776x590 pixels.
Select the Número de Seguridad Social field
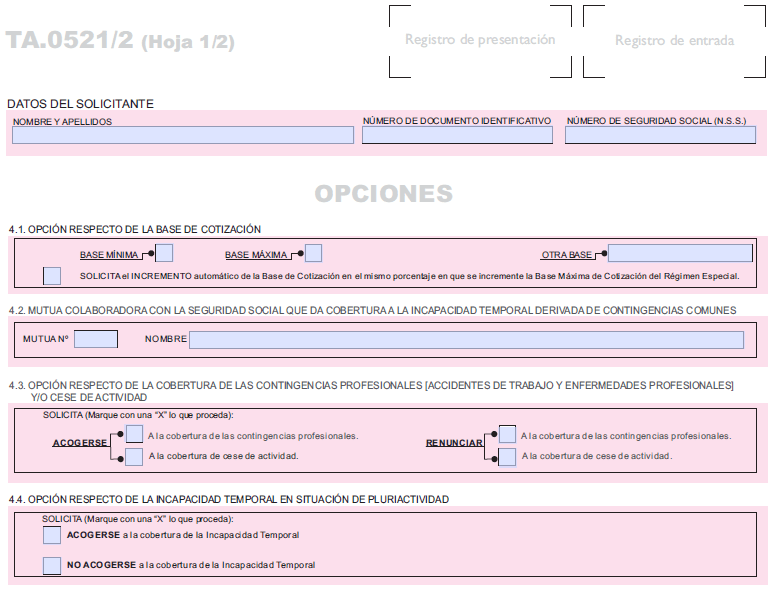(658, 135)
